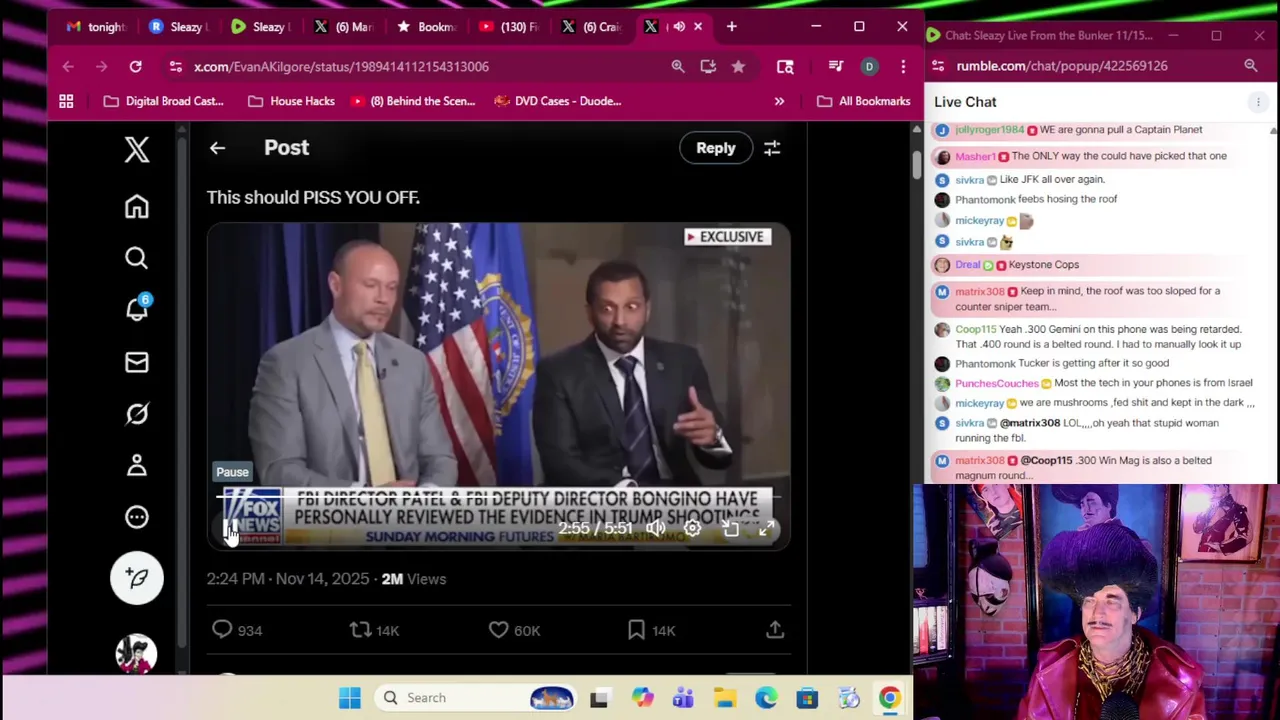This screenshot has width=1280, height=720.
Task: Open video settings gear in the player
Action: (692, 528)
